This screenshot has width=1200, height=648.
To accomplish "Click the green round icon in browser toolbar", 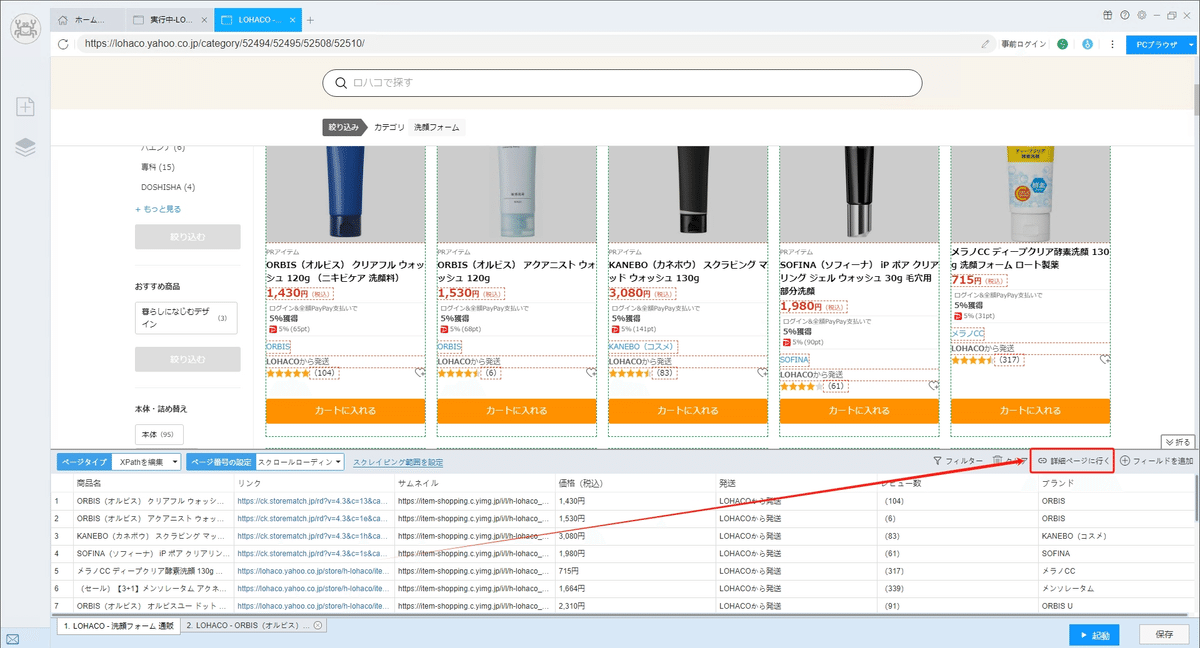I will (1063, 44).
